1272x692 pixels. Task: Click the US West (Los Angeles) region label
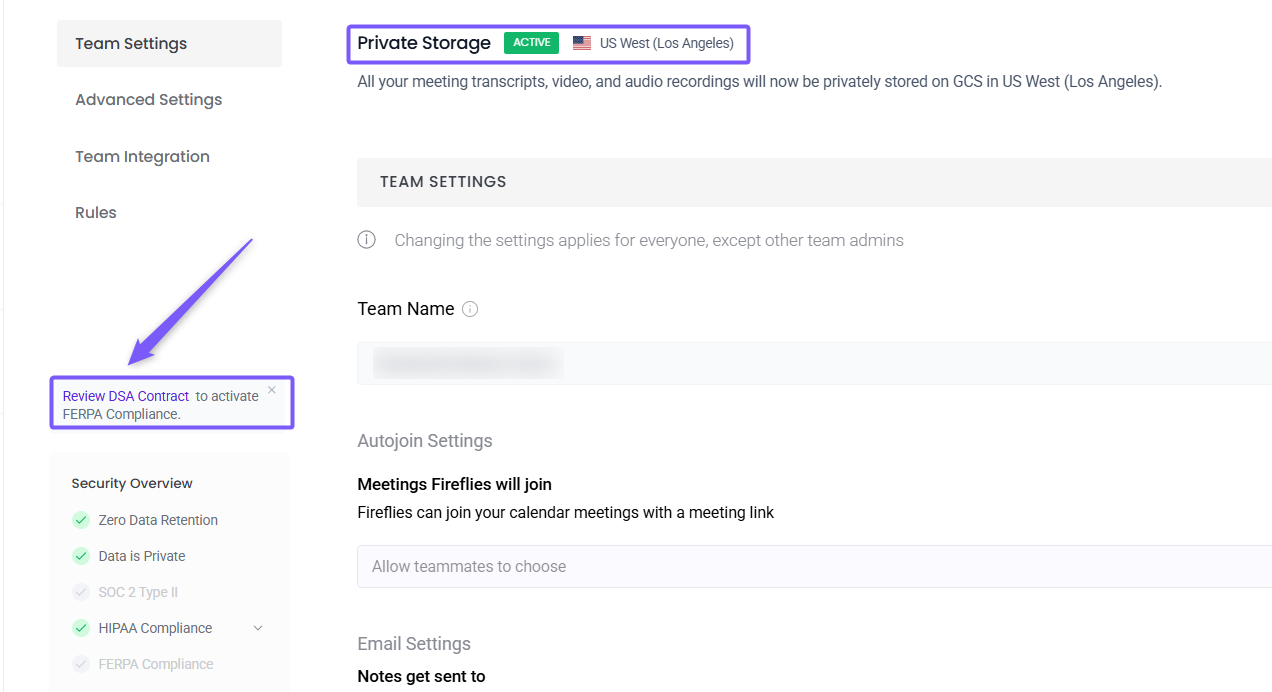tap(666, 43)
